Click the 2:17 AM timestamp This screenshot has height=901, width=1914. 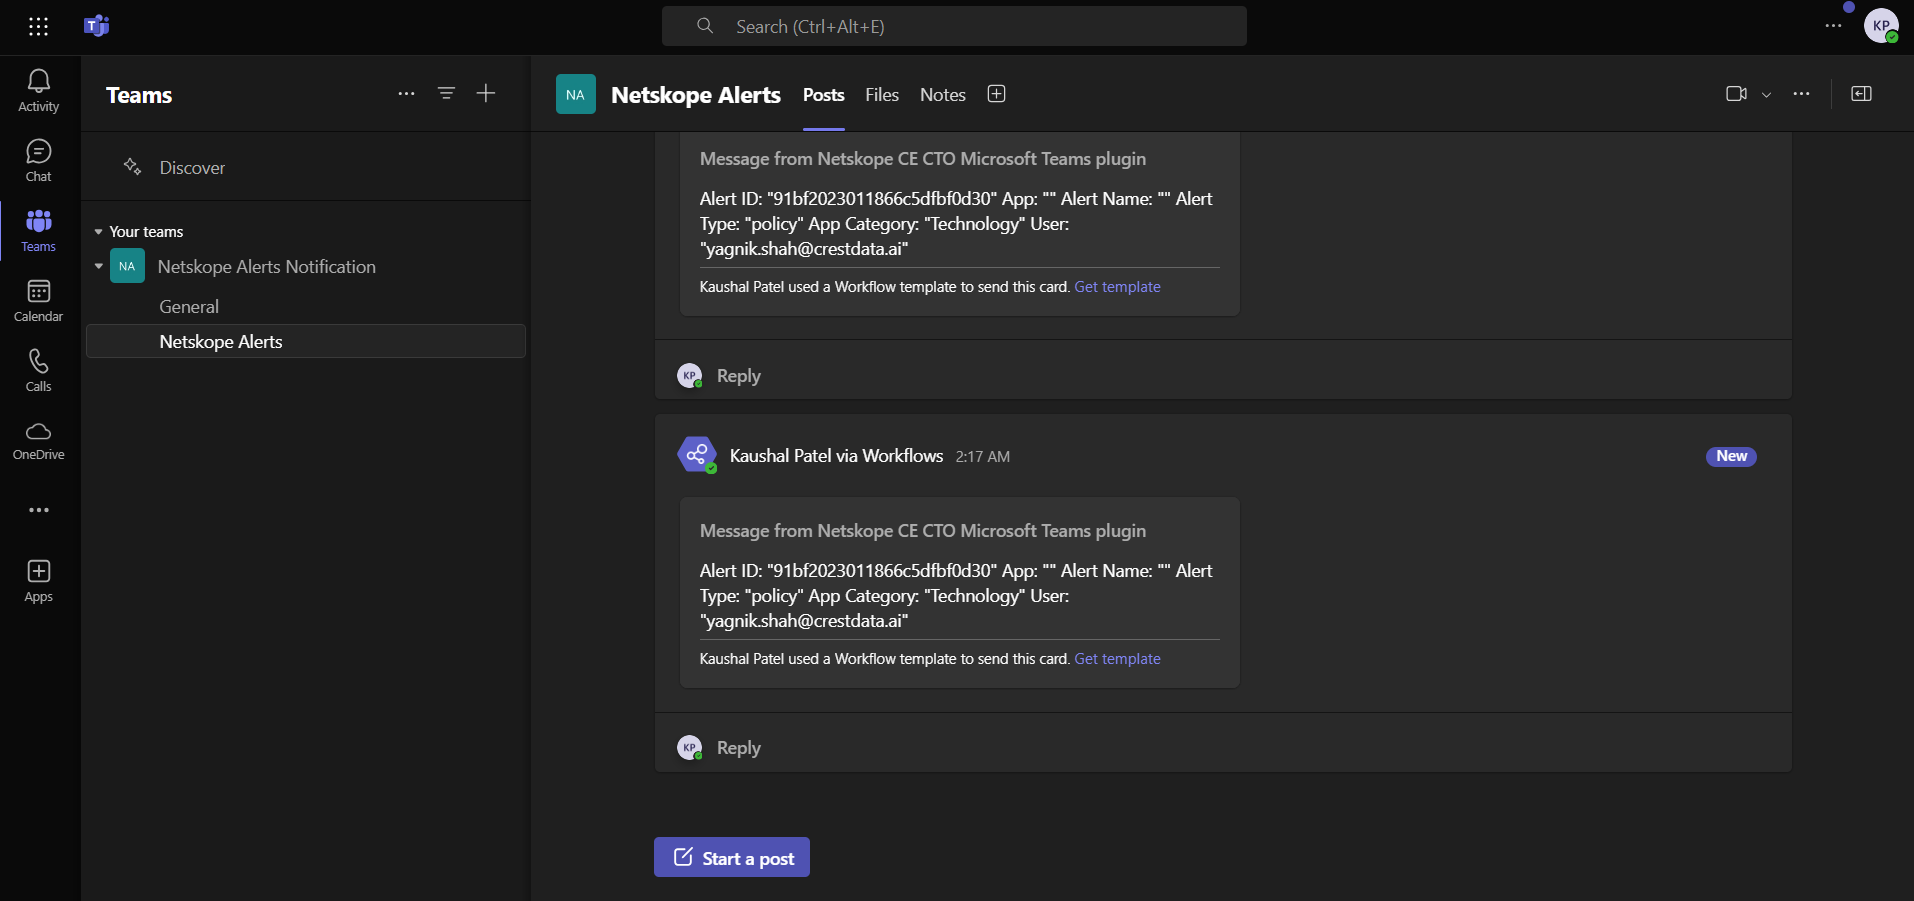[x=982, y=457]
